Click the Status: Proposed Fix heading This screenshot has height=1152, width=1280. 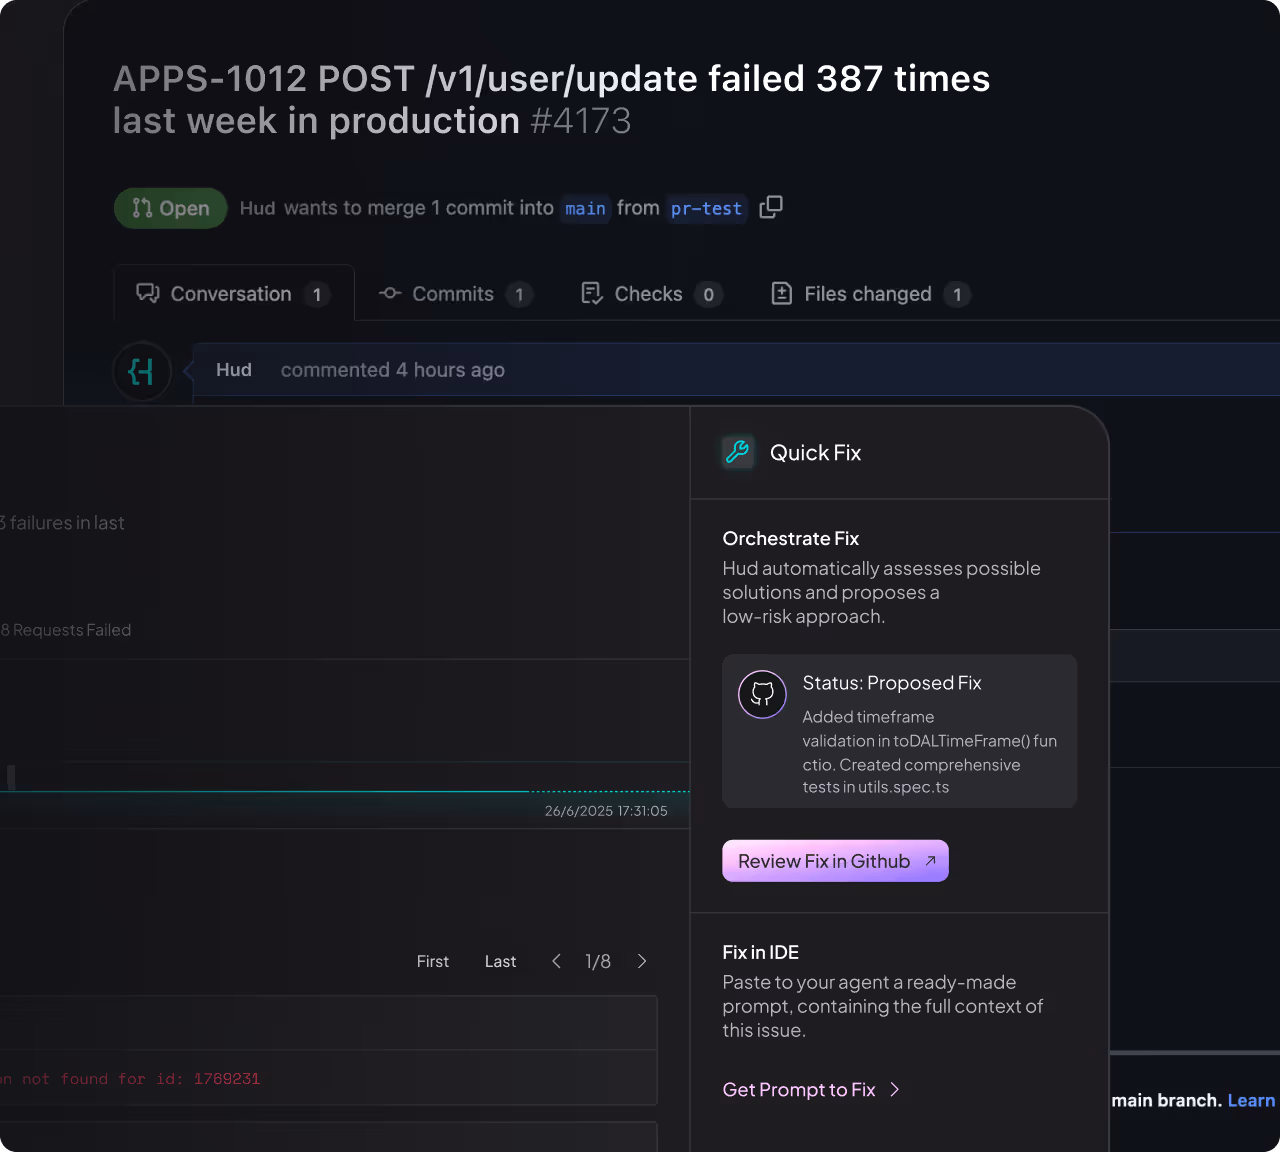(x=892, y=683)
